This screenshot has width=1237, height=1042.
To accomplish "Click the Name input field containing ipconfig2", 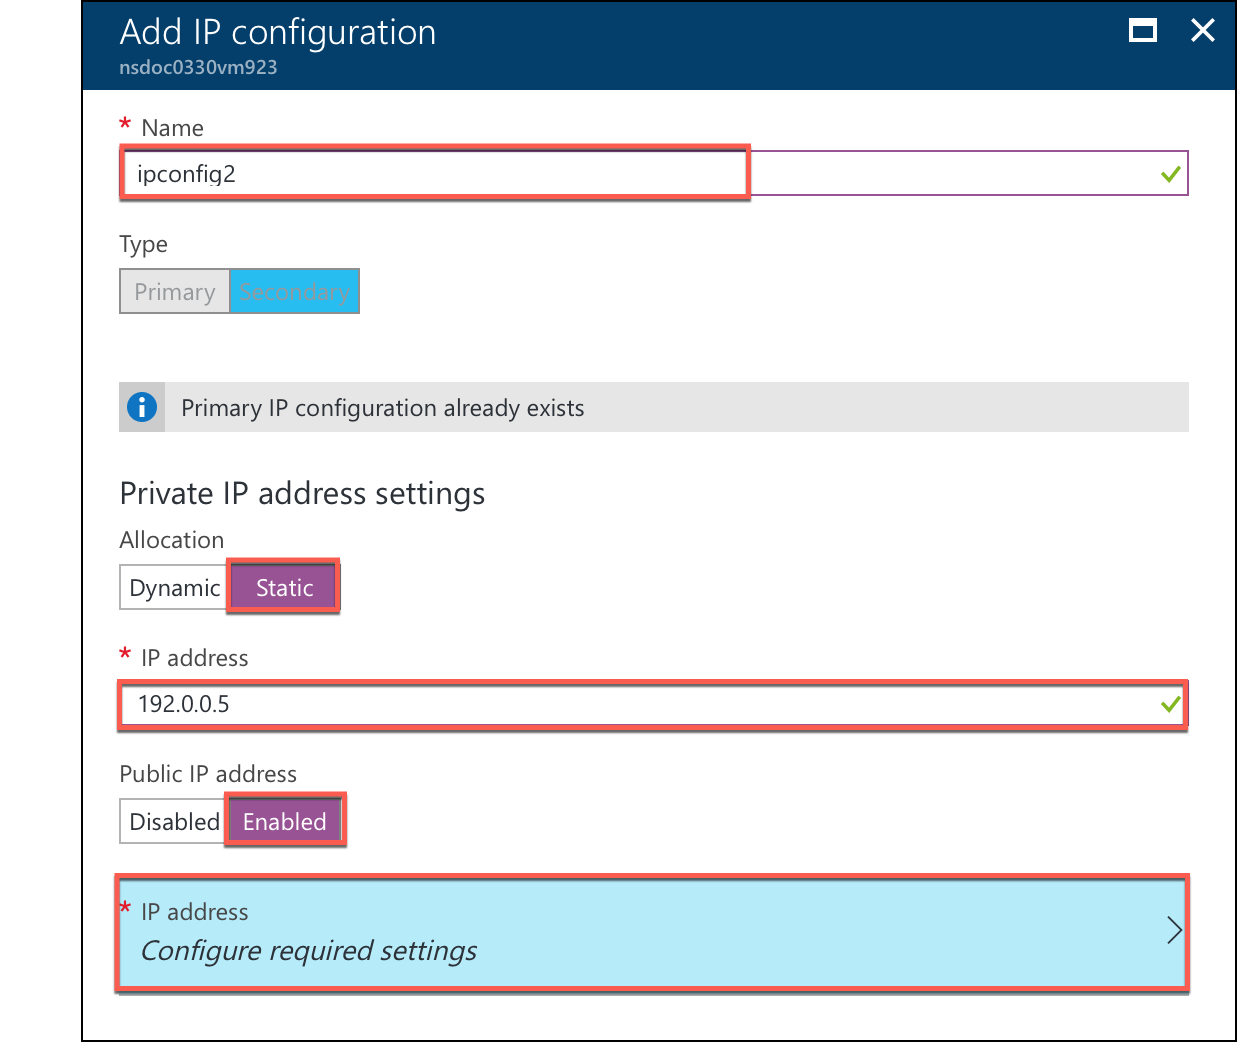I will click(x=654, y=173).
